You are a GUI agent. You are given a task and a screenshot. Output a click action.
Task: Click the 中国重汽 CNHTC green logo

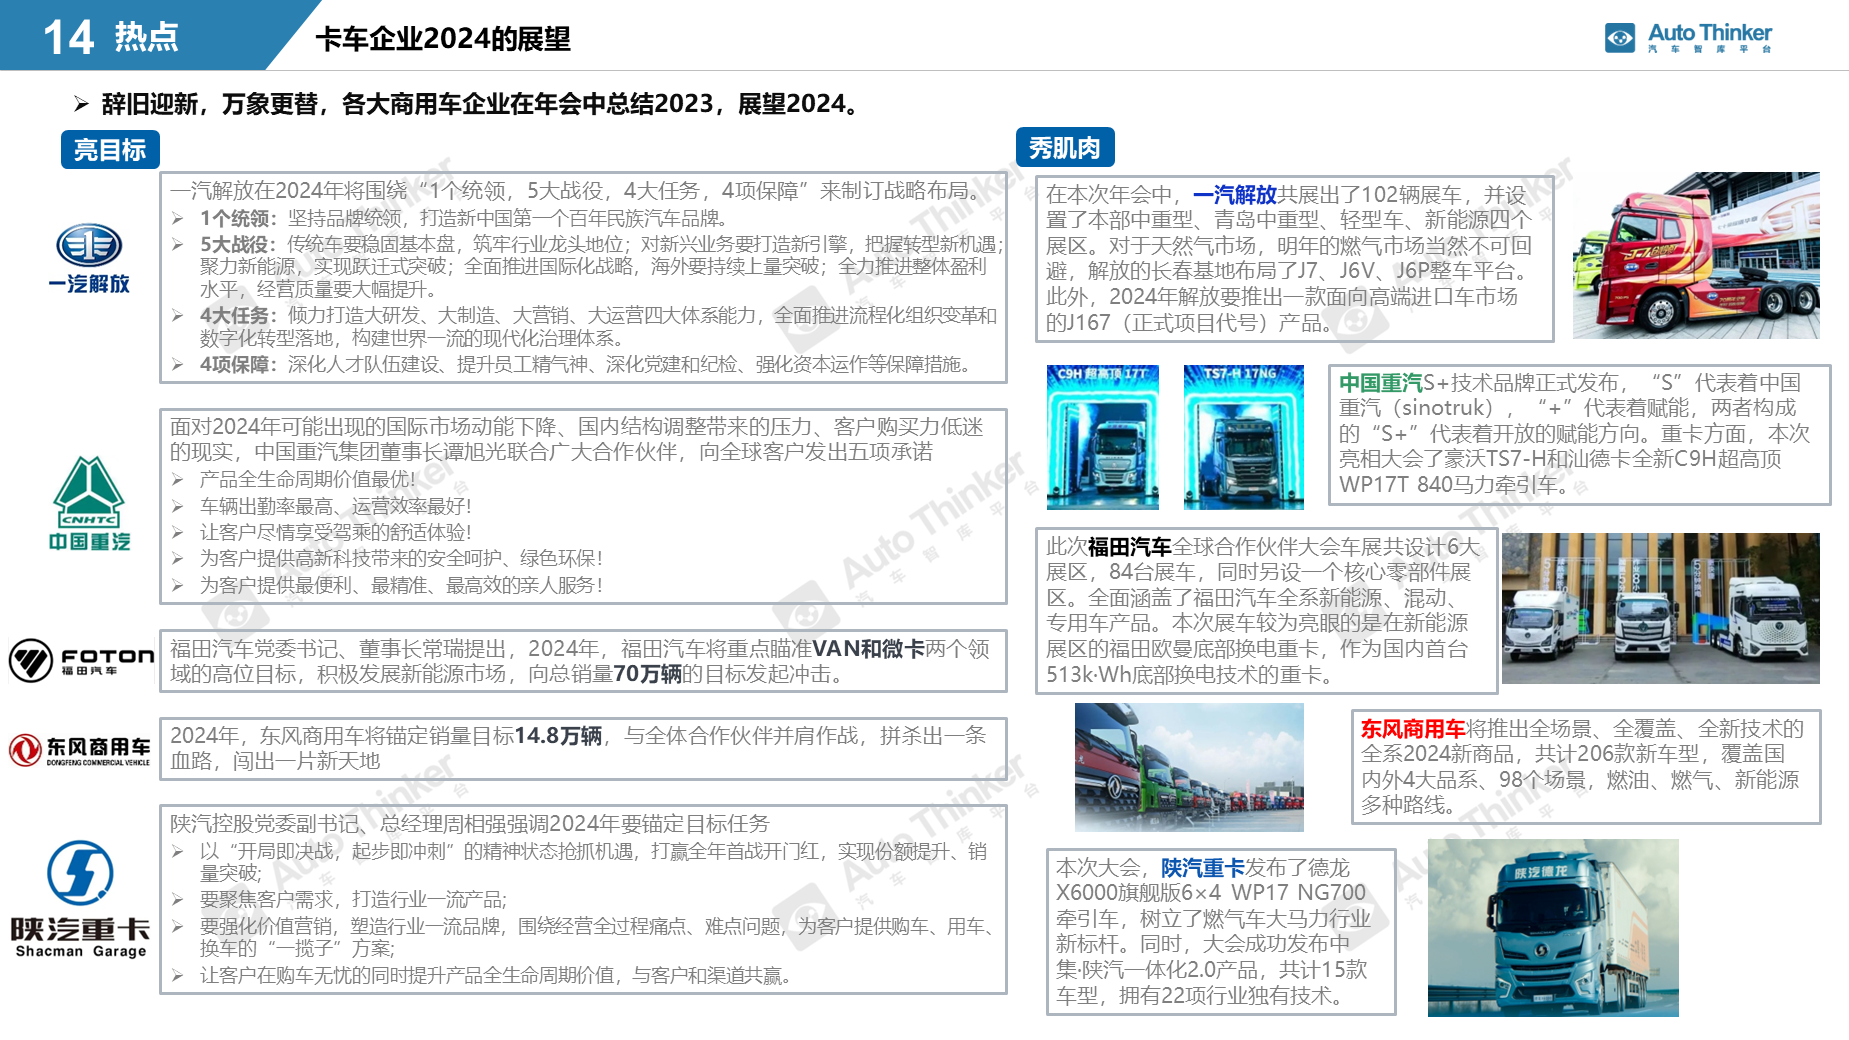point(89,503)
